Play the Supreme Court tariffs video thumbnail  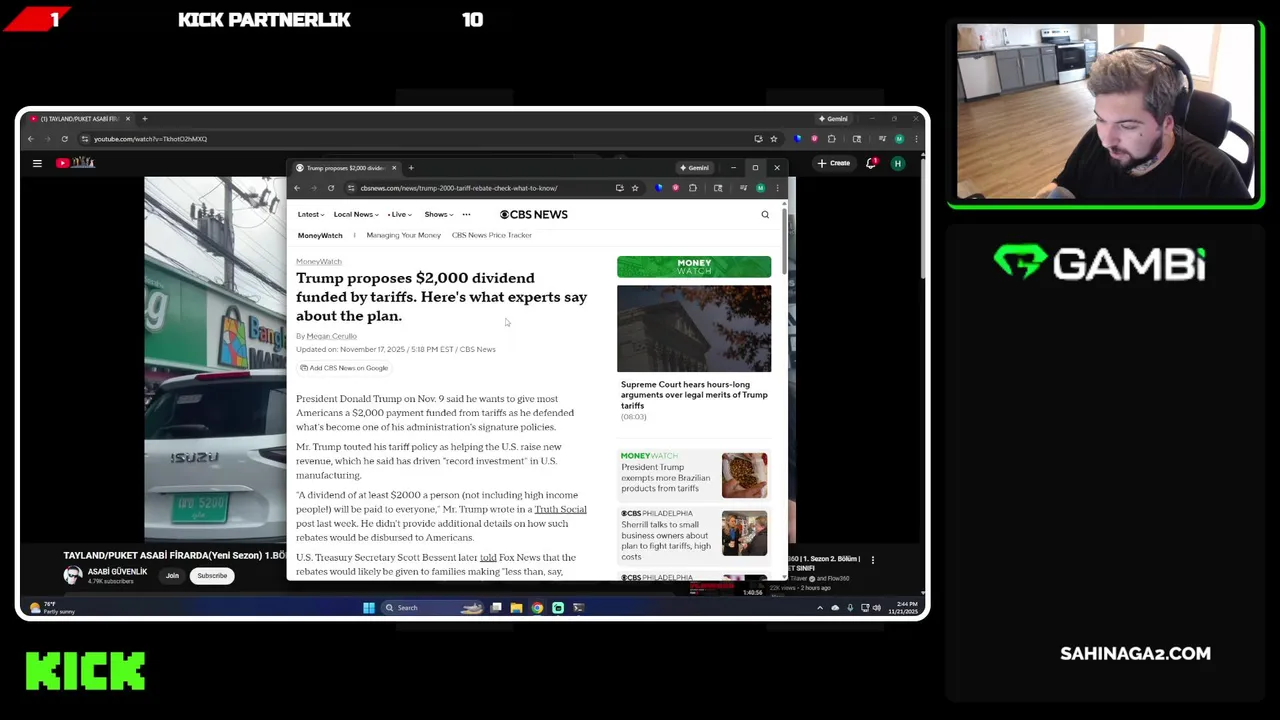(x=694, y=329)
